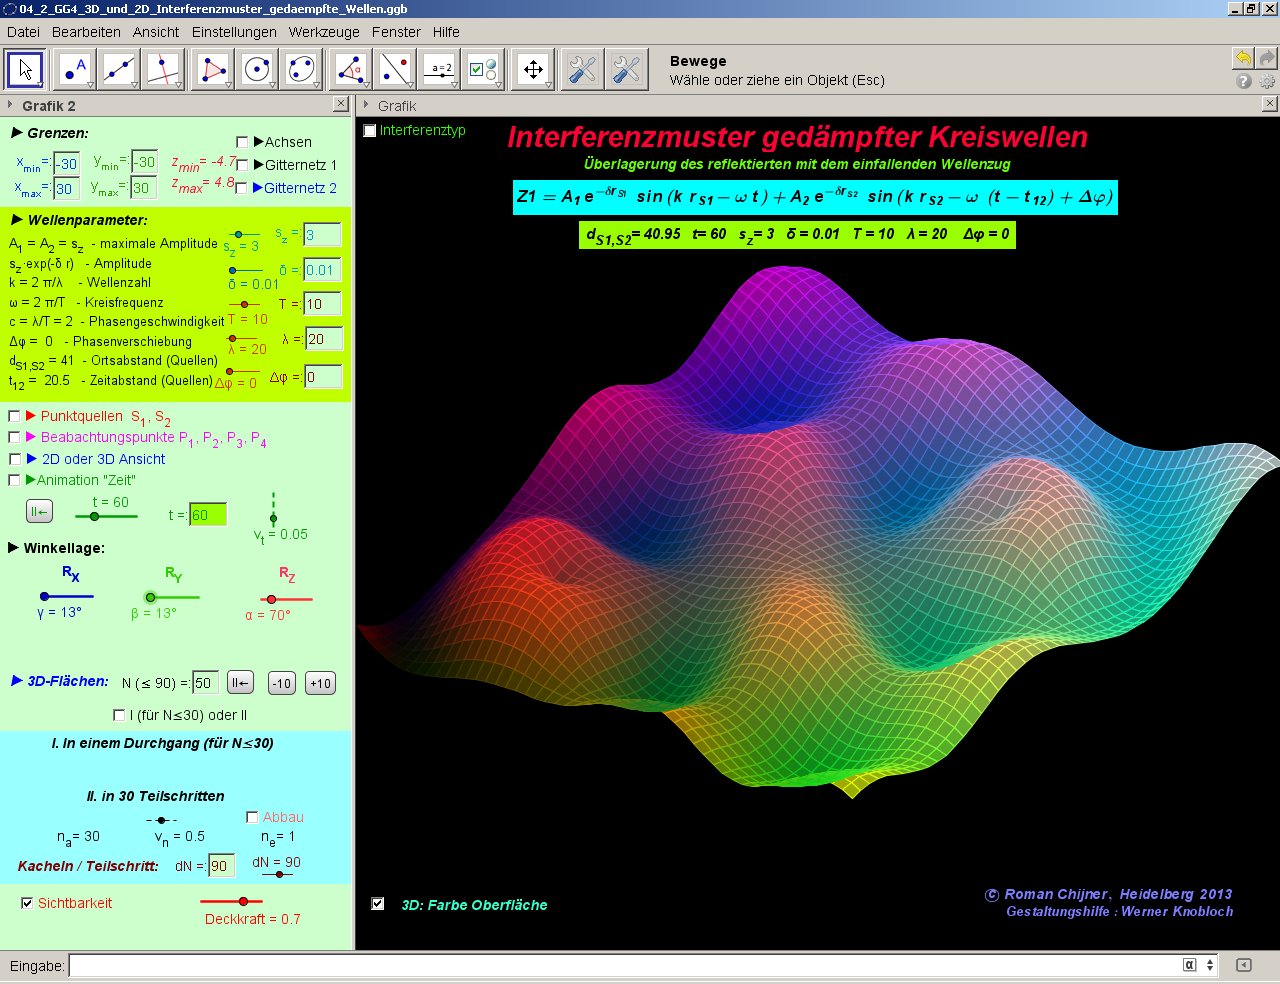Select the Move arrow tool
This screenshot has height=984, width=1280.
click(x=26, y=70)
